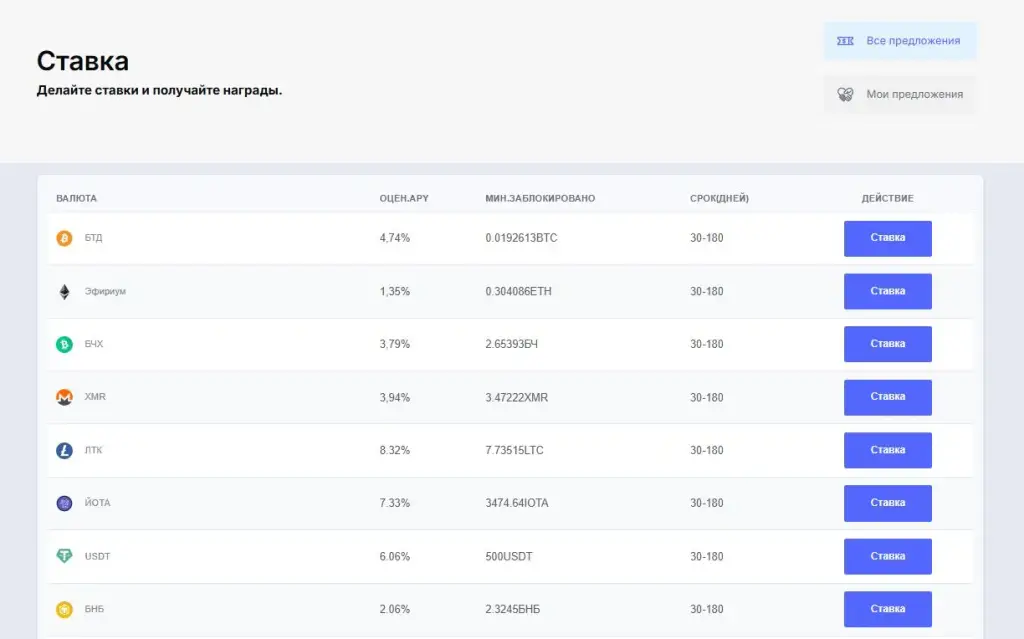The image size is (1024, 639).
Task: Click the Monero XMR icon
Action: point(64,397)
